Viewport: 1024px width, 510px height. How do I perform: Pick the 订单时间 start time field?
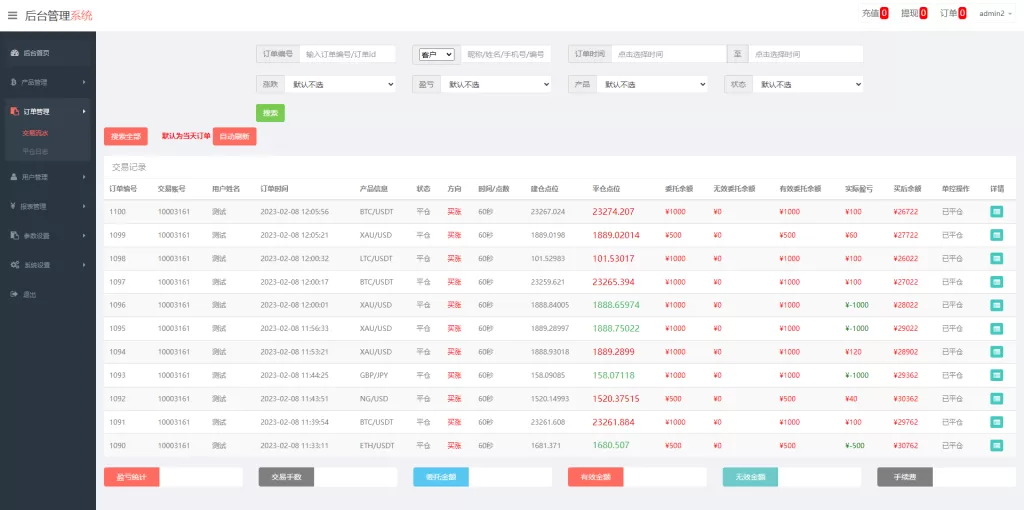[x=669, y=54]
